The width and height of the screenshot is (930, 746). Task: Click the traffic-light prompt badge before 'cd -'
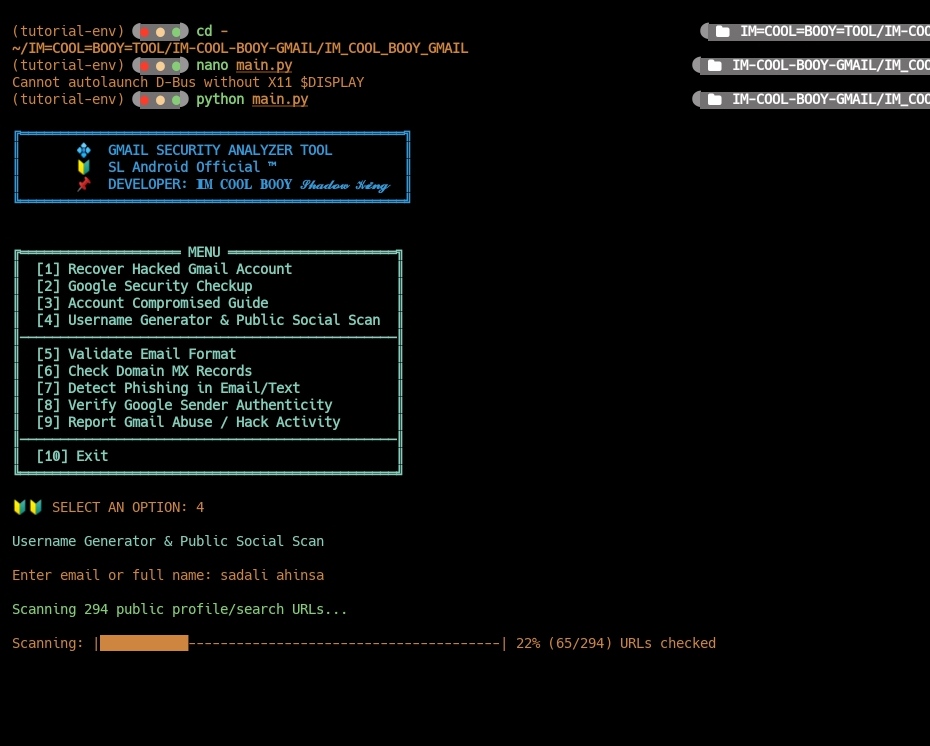pos(160,31)
